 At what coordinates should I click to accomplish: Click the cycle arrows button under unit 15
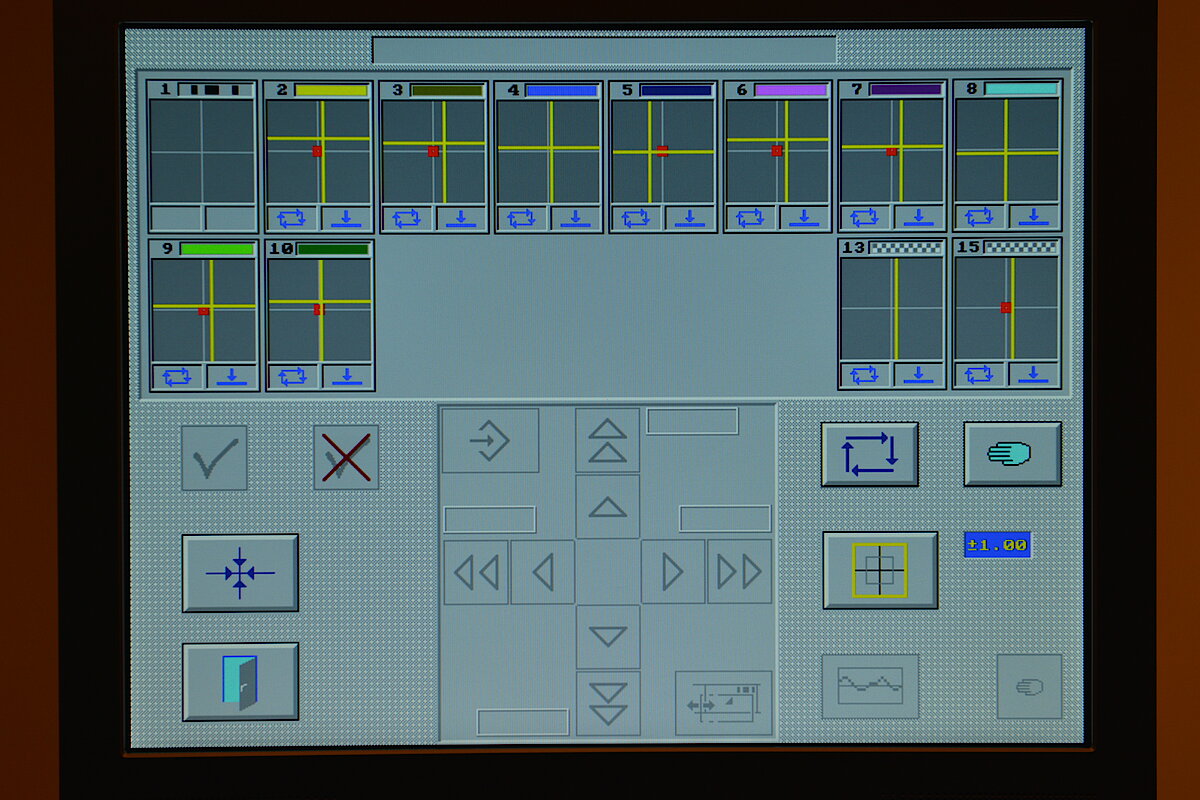point(980,375)
